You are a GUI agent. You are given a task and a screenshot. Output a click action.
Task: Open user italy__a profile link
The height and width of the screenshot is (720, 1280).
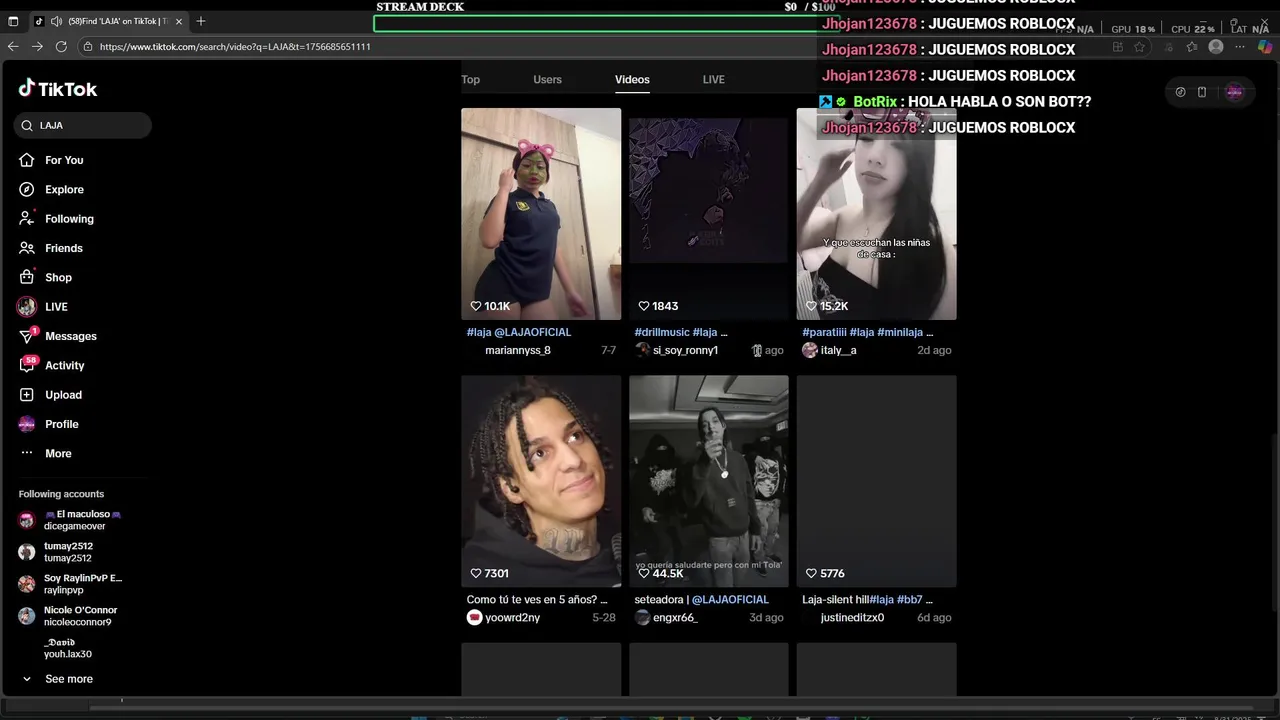(x=838, y=350)
